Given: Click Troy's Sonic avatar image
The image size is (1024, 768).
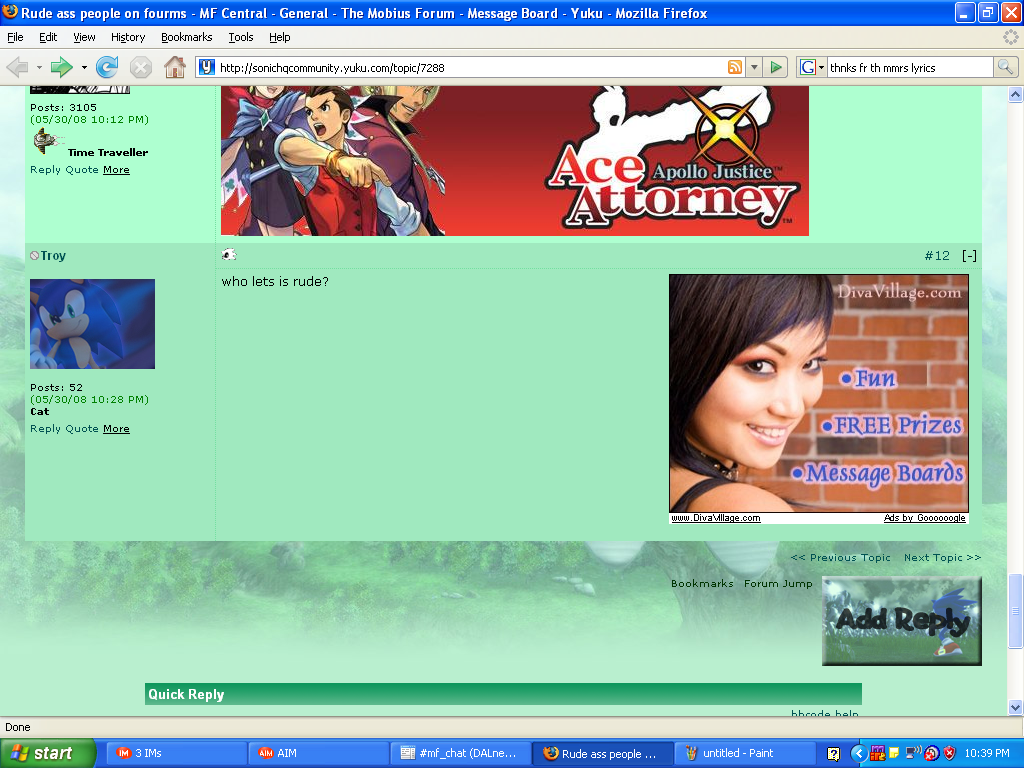Looking at the screenshot, I should click(92, 324).
